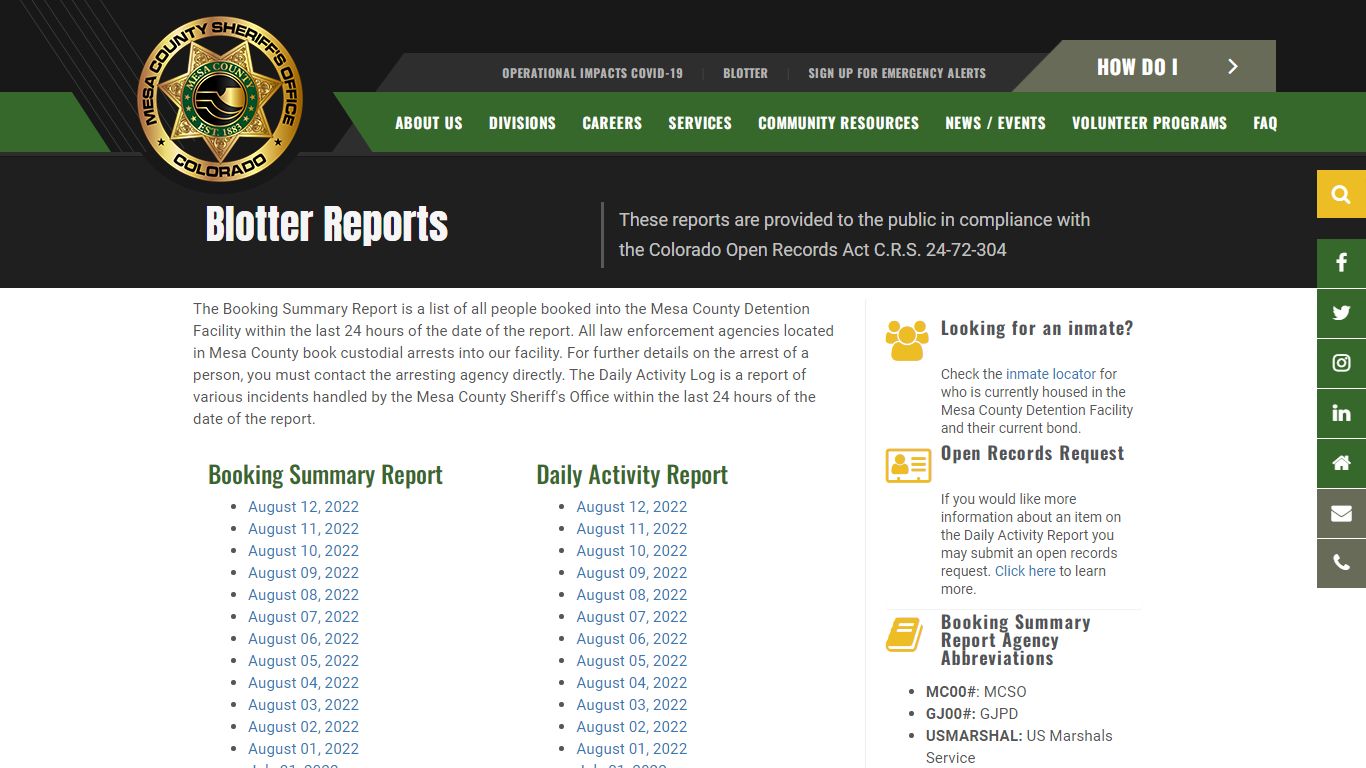Click the GJ00#: GJPD abbreviation entry
Image resolution: width=1366 pixels, height=768 pixels.
click(972, 714)
